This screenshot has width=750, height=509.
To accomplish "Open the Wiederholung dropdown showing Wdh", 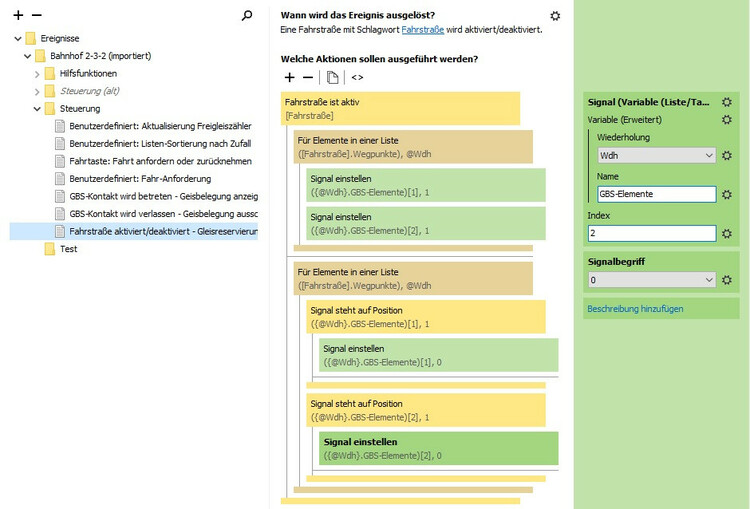I will click(655, 156).
